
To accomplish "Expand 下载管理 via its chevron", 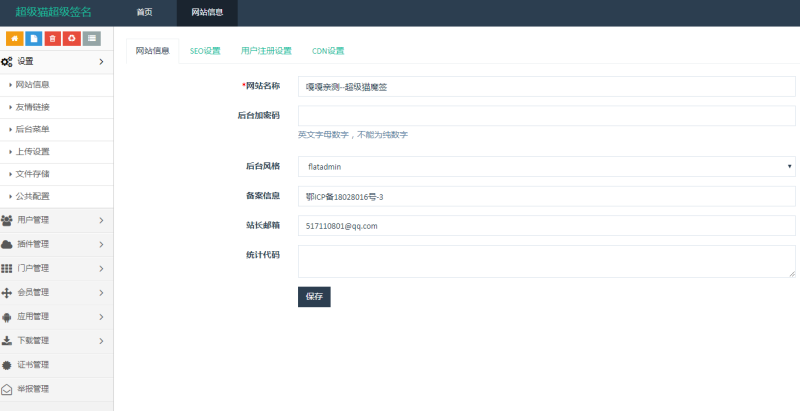I will tap(101, 341).
